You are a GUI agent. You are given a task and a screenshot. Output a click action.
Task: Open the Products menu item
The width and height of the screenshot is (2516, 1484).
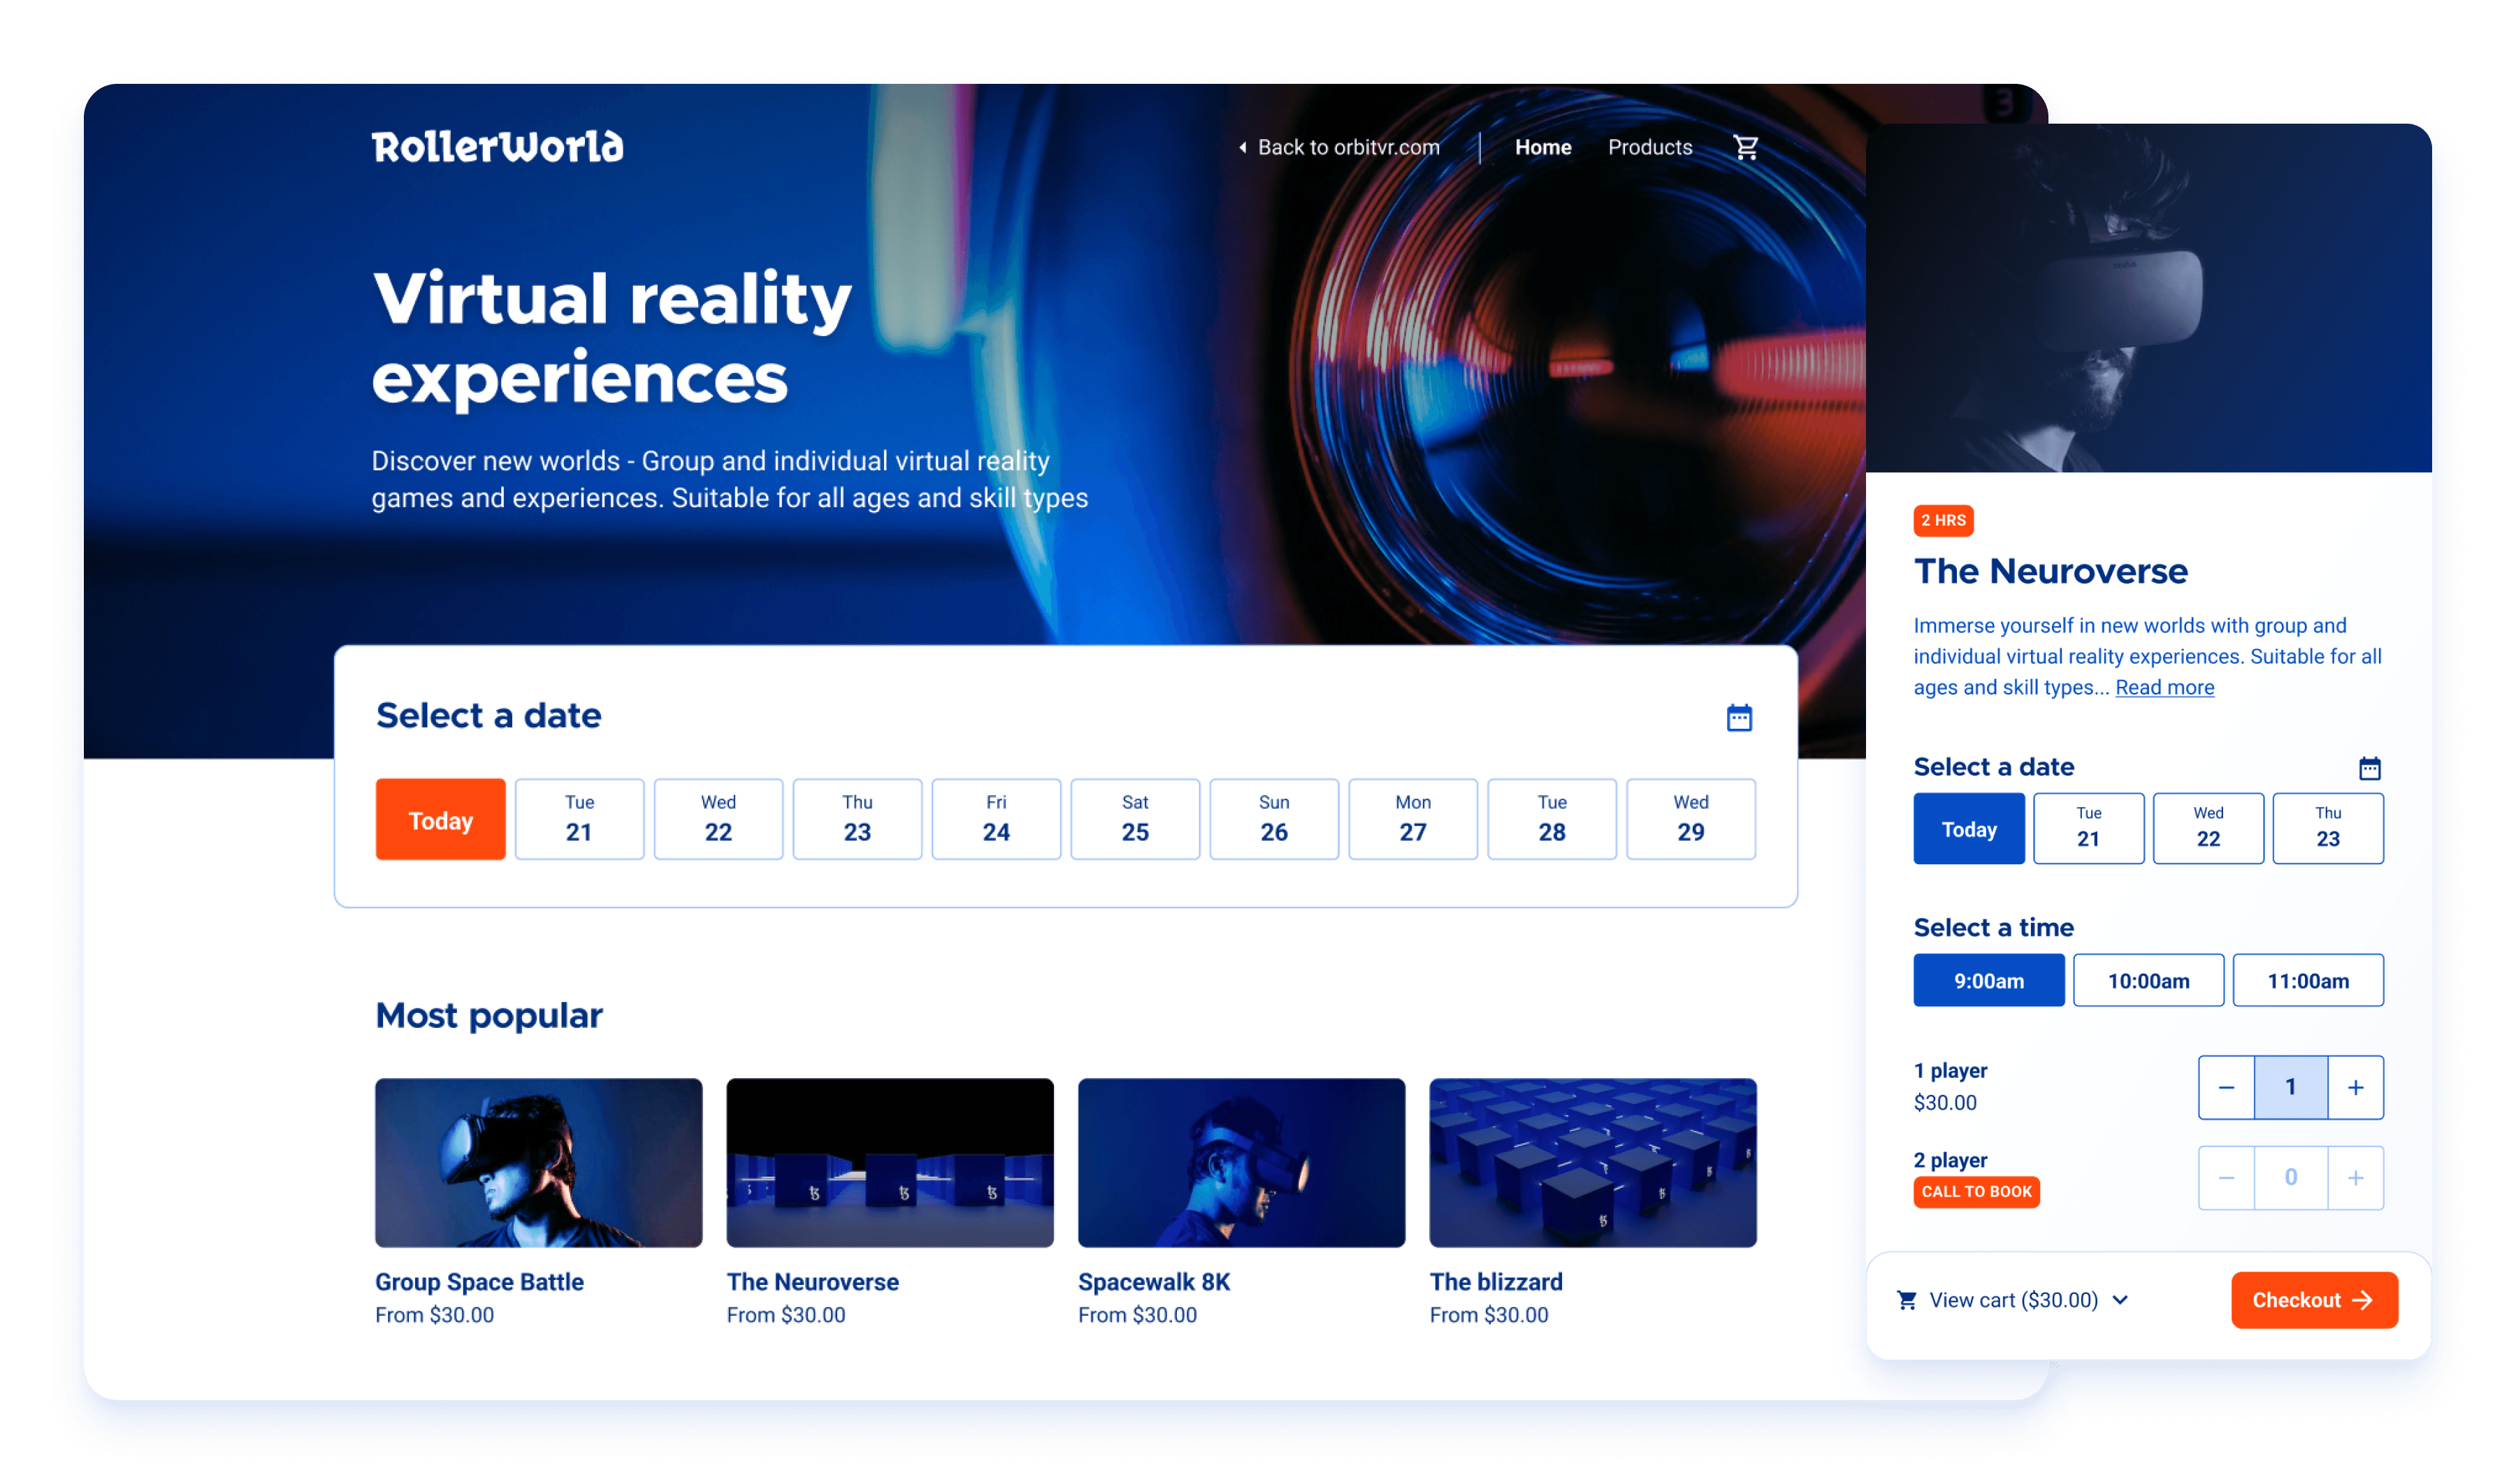pyautogui.click(x=1649, y=147)
